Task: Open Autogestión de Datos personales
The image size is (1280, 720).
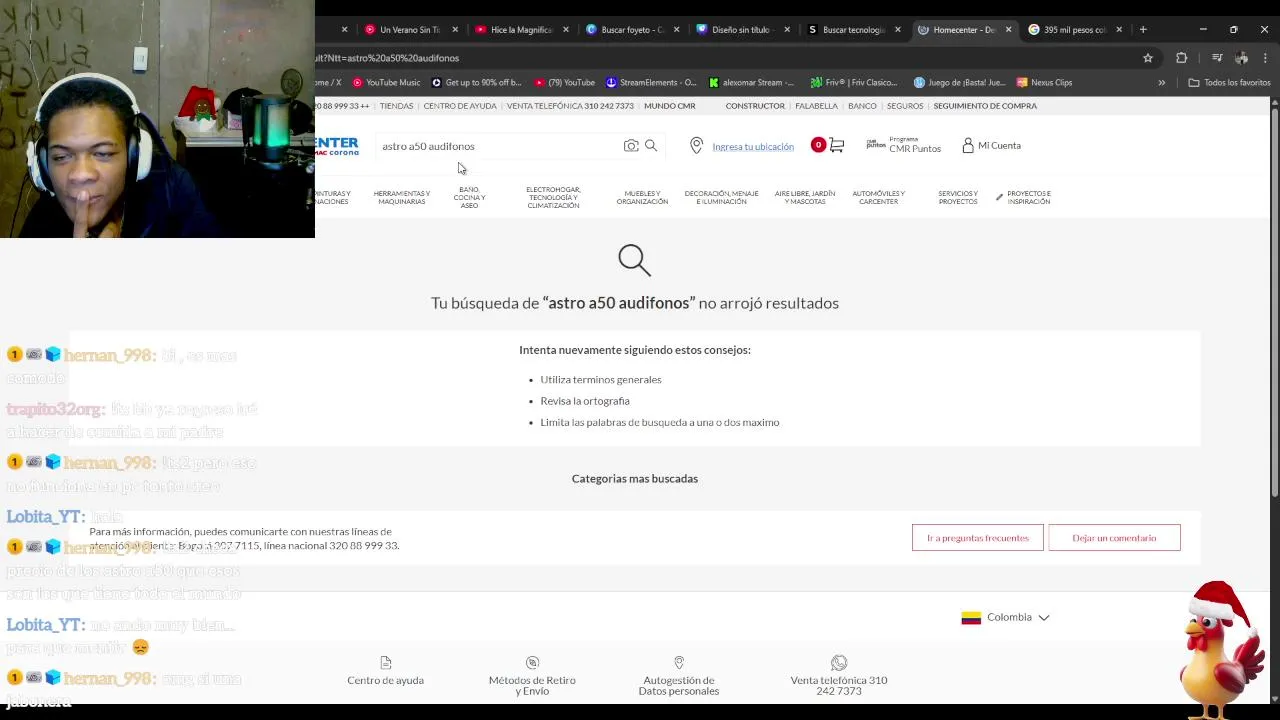Action: (679, 676)
